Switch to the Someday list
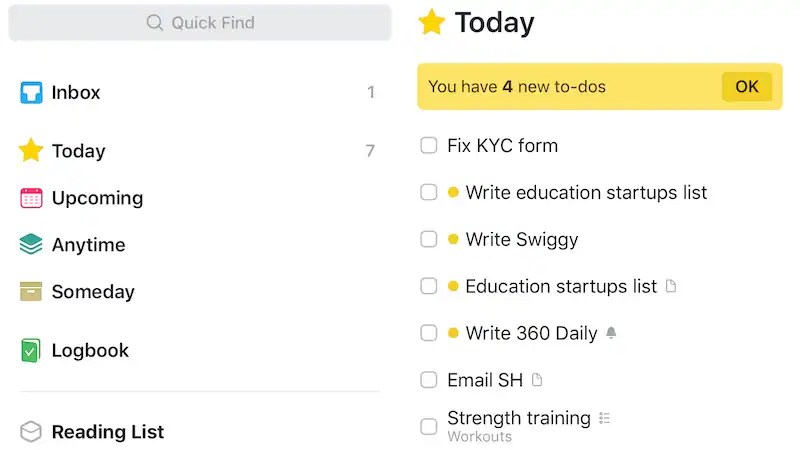Viewport: 800px width, 450px height. [x=93, y=292]
